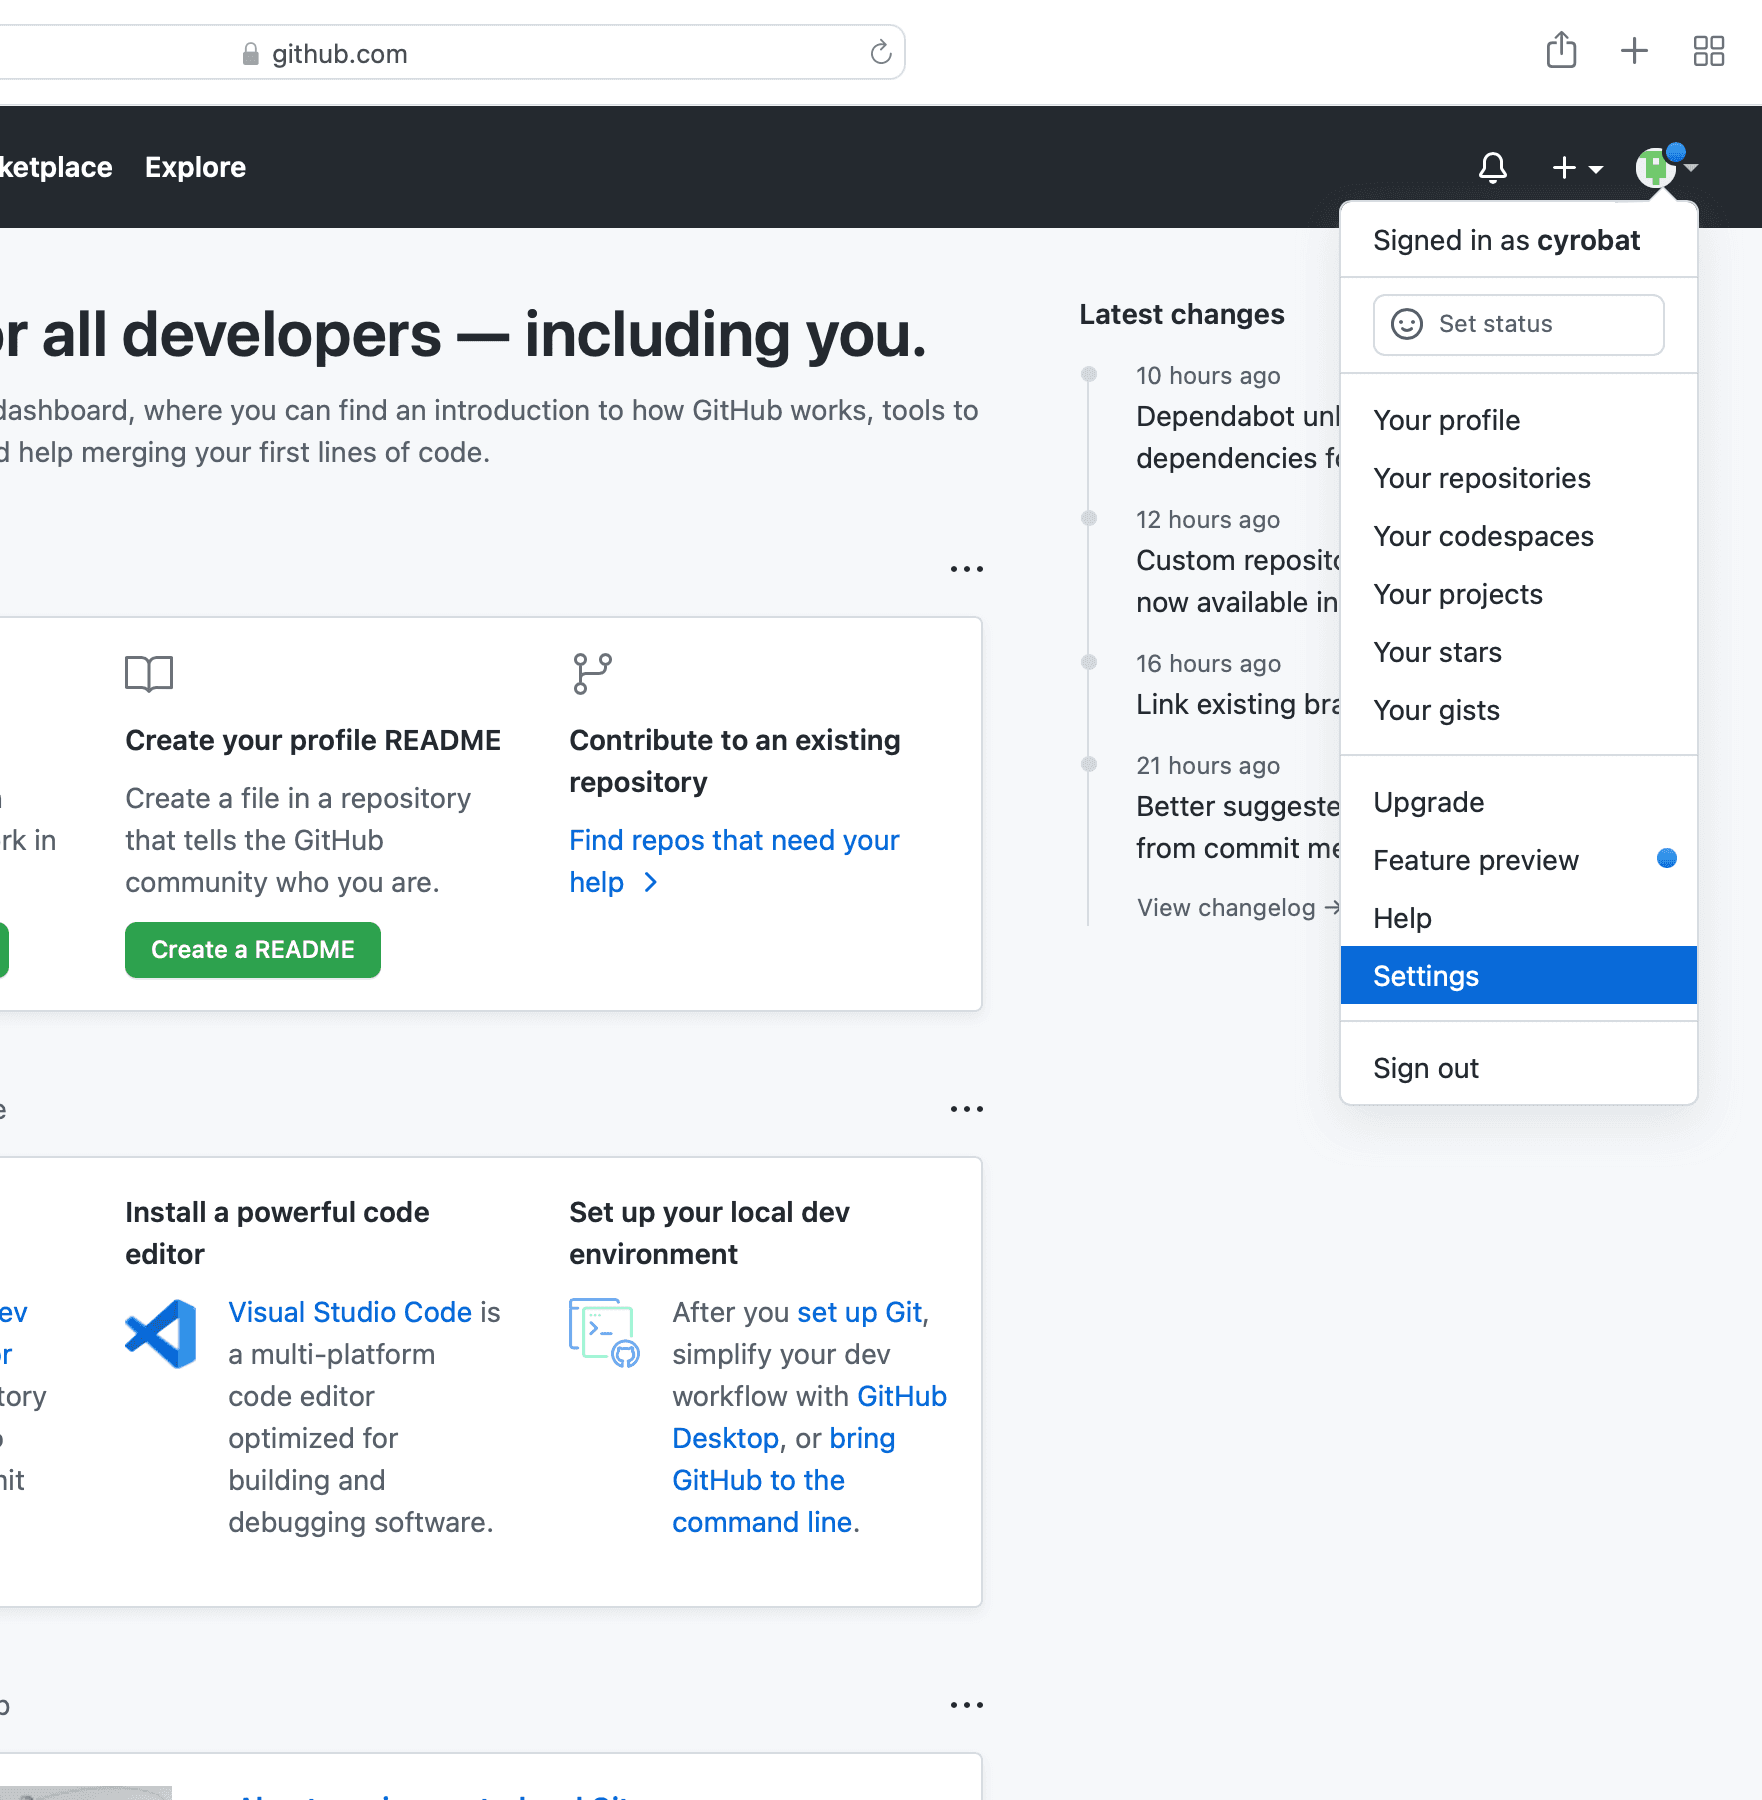Open the Custom repository change entry
The height and width of the screenshot is (1800, 1762).
1238,581
